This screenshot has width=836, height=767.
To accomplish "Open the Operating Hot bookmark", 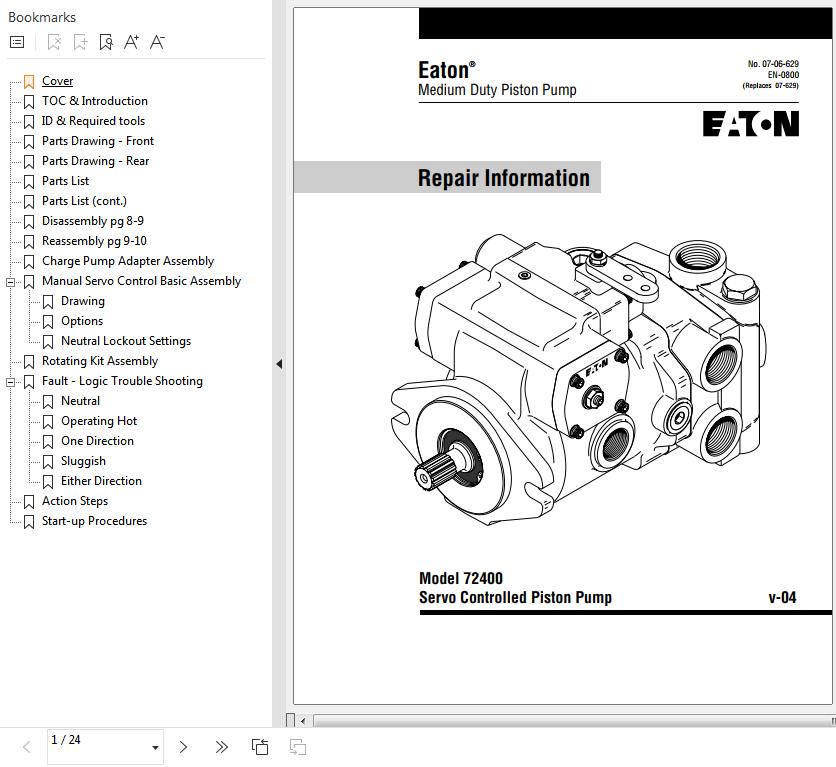I will pyautogui.click(x=99, y=421).
